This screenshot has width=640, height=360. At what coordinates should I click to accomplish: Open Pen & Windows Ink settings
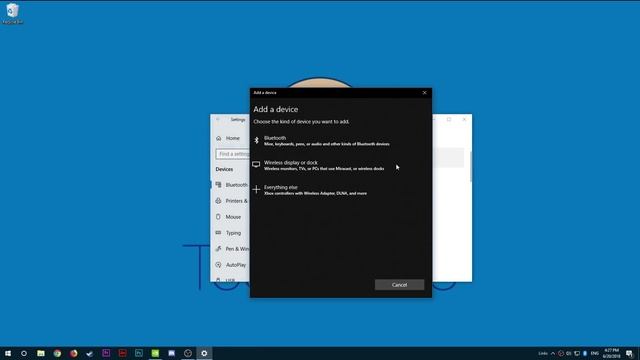point(231,249)
